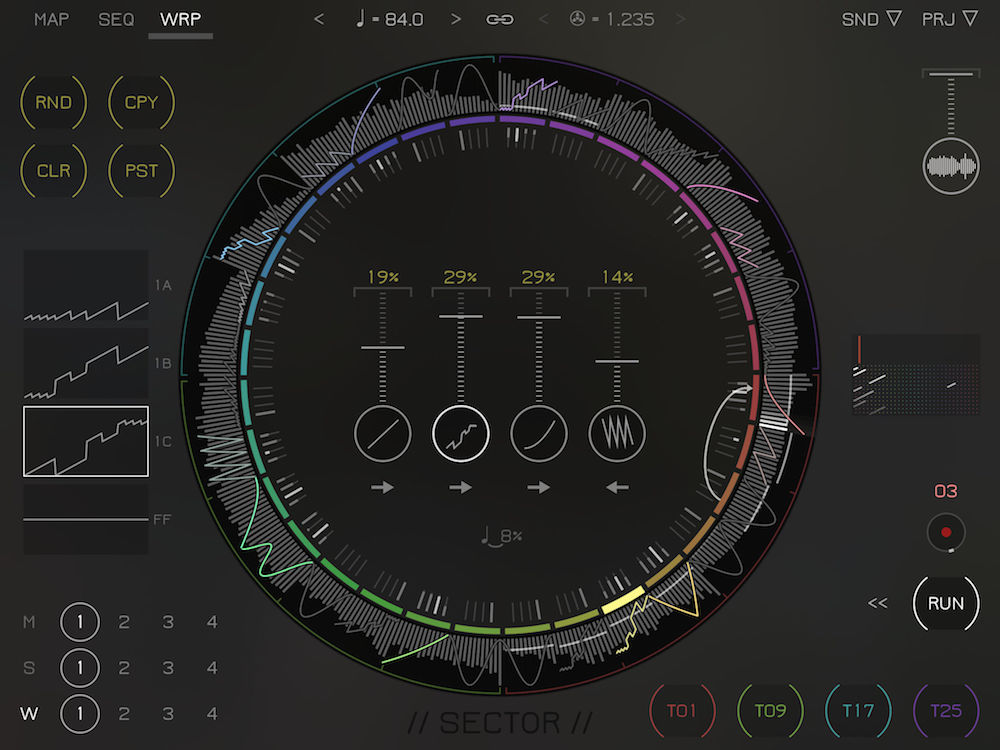Select the T25 track button
Viewport: 1000px width, 750px height.
tap(946, 710)
